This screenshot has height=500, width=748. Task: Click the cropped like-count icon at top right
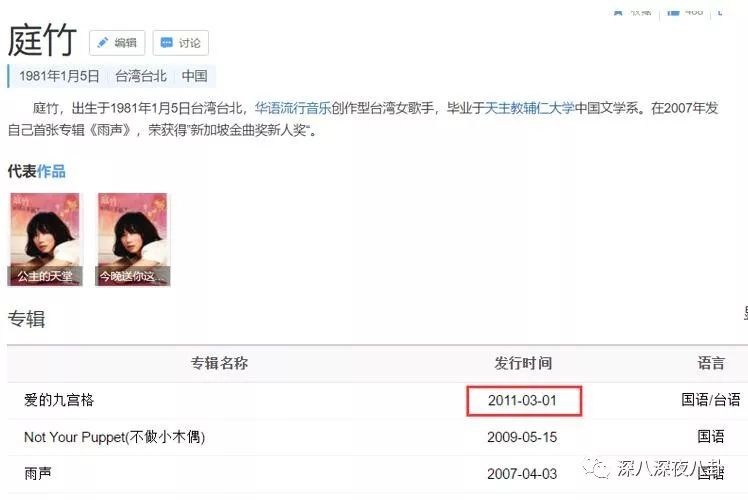673,12
